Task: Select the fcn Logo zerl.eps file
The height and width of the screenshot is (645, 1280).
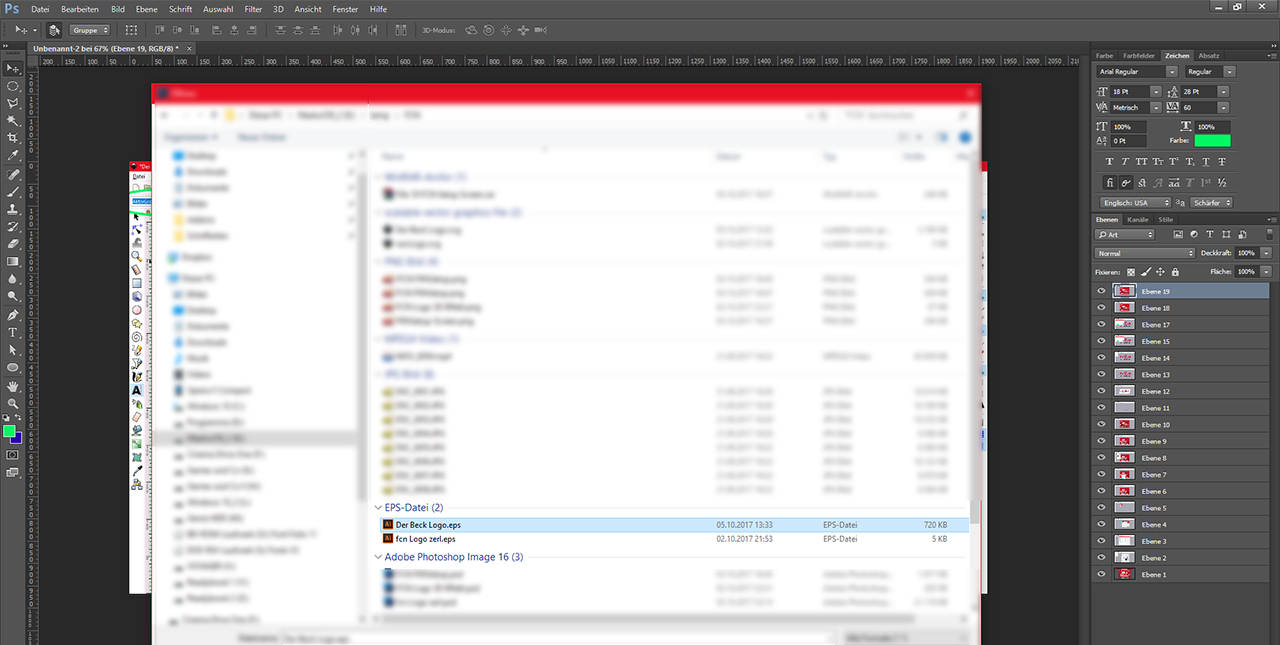Action: [425, 539]
